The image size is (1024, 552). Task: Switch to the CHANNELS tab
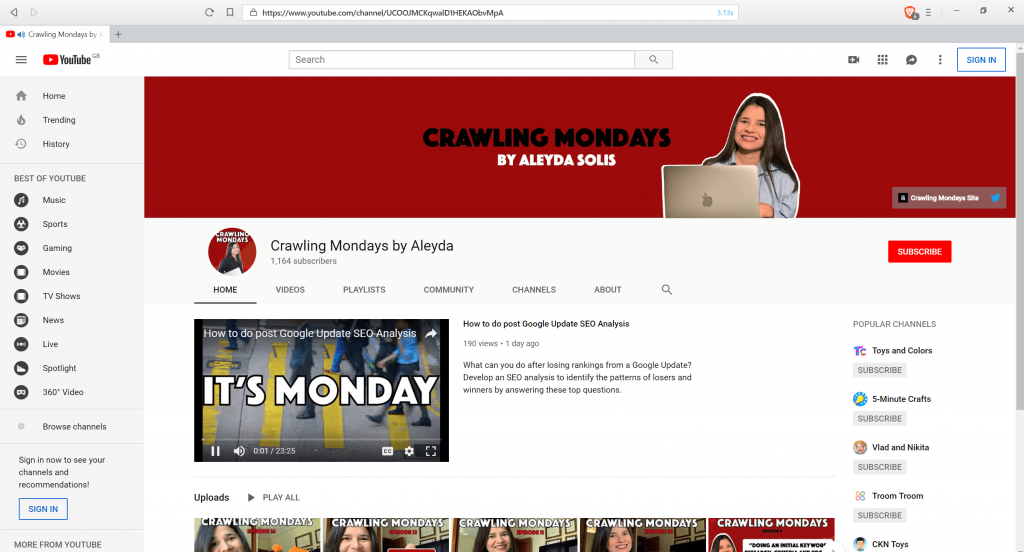534,289
